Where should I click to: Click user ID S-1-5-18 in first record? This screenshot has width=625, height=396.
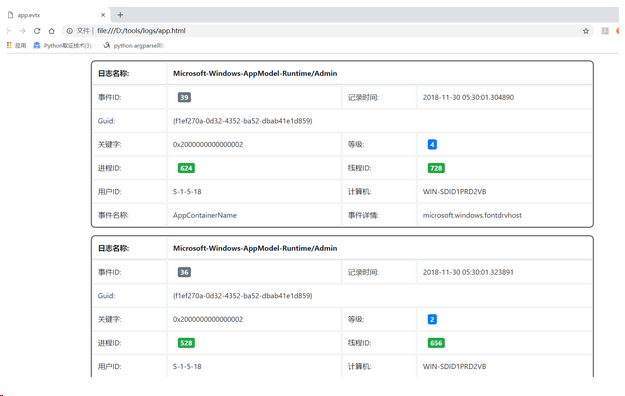[x=187, y=192]
